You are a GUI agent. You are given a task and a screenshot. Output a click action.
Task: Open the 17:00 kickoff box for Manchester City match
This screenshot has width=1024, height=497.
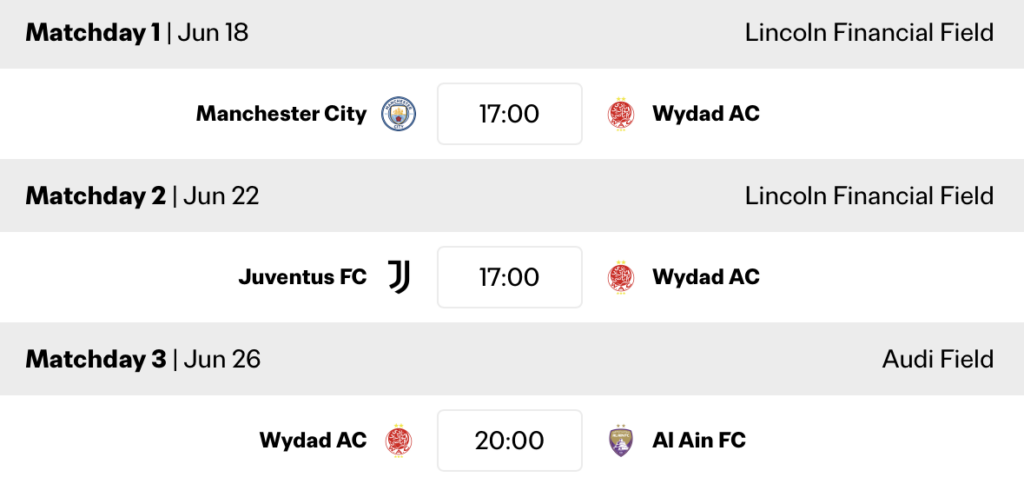[509, 114]
